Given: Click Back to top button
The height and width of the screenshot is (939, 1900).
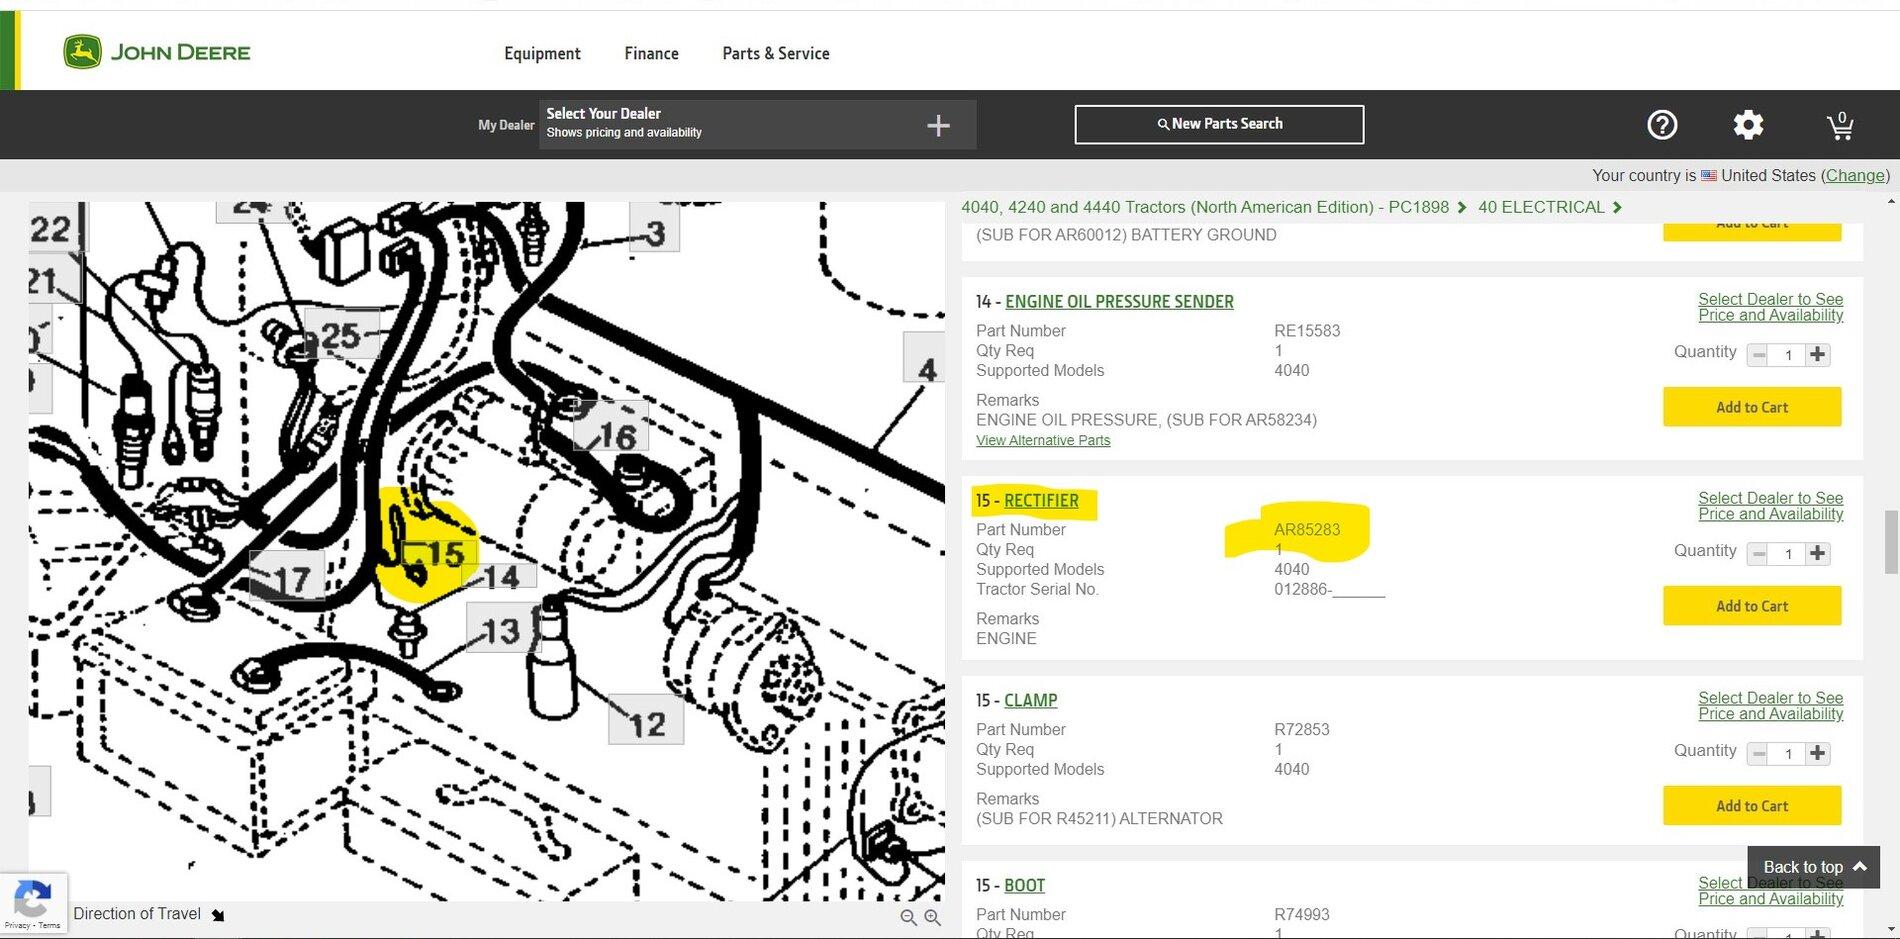Looking at the screenshot, I should point(1814,867).
